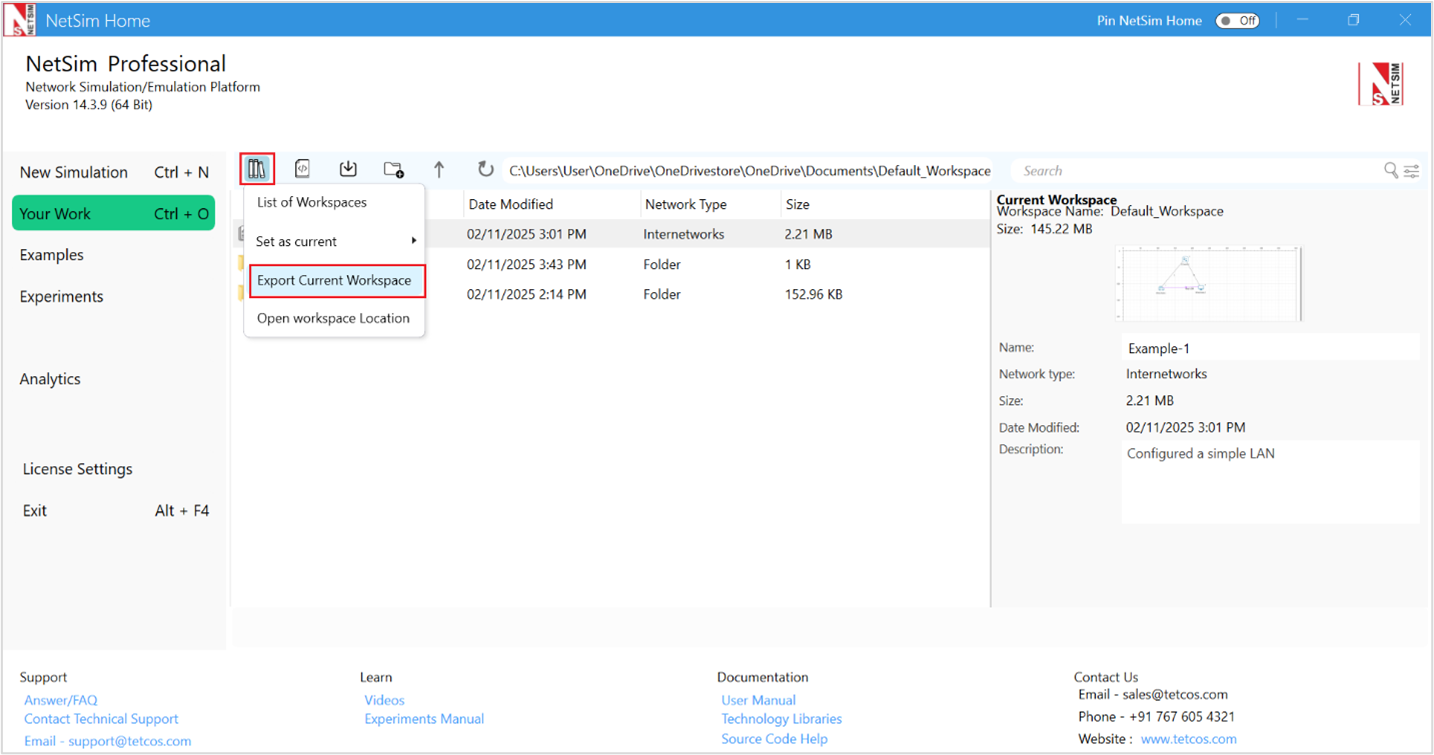
Task: Open Videos learning link
Action: point(384,700)
